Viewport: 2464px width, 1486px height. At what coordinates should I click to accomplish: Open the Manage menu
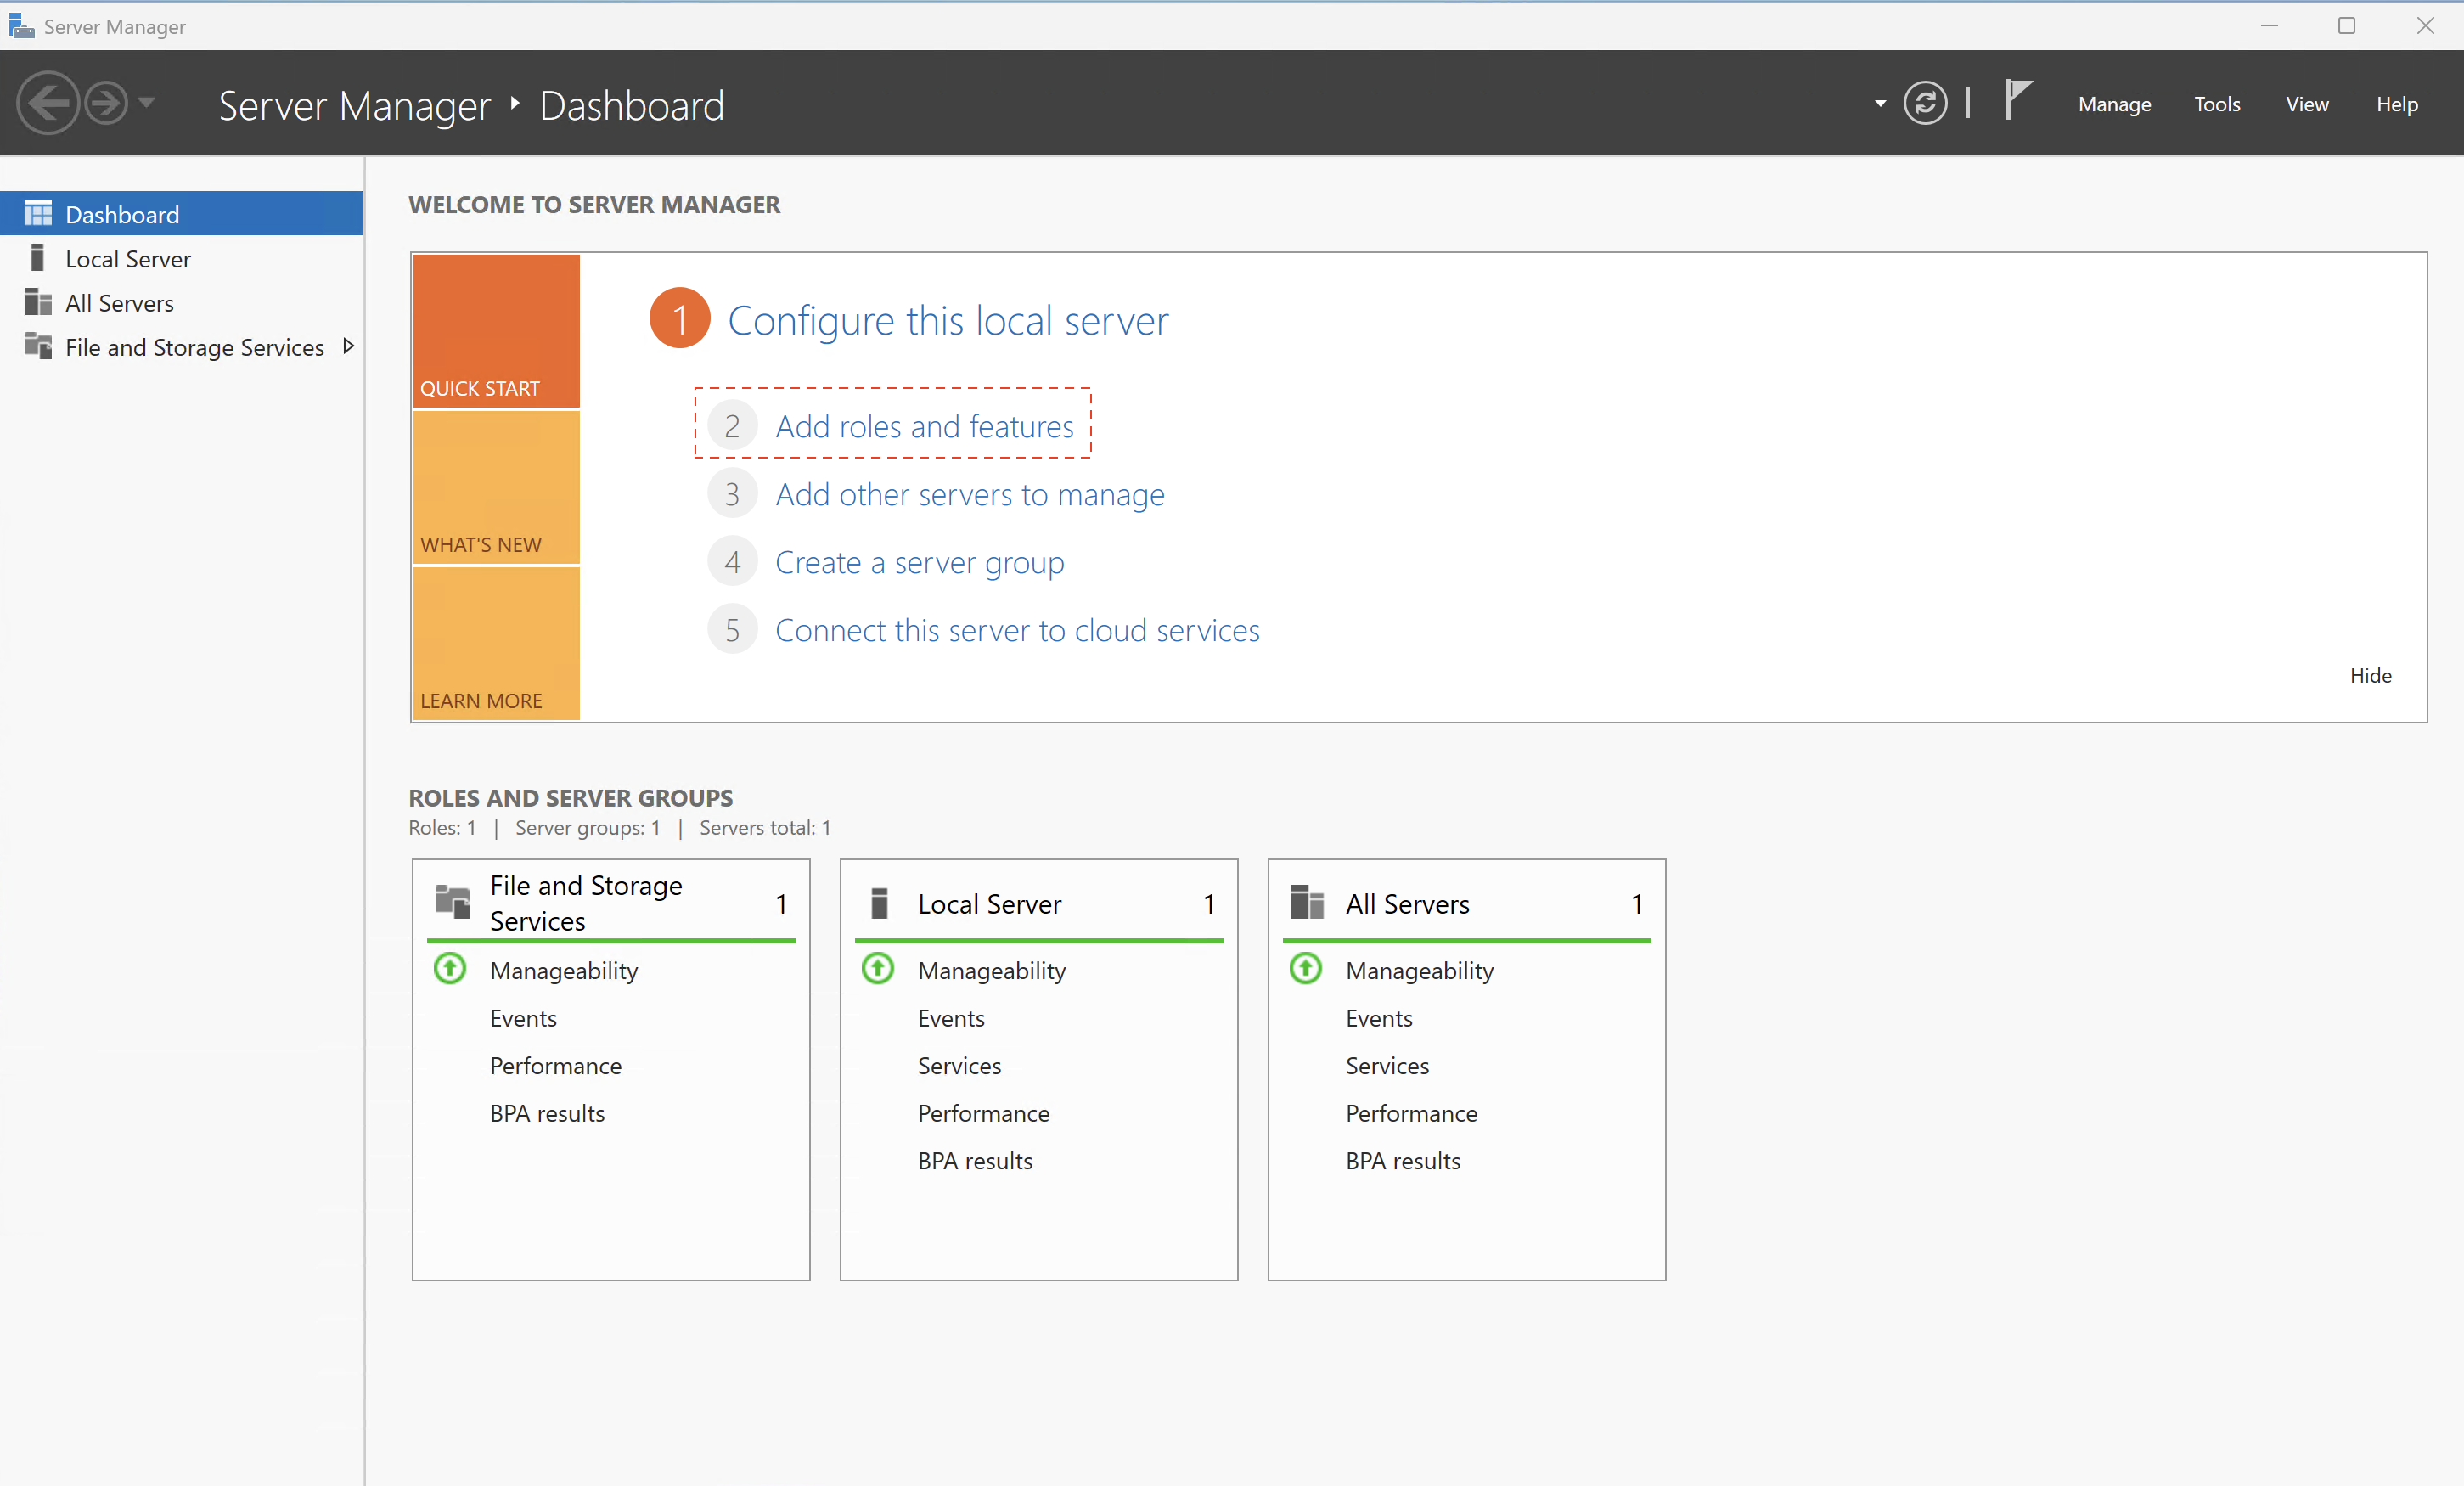click(x=2113, y=104)
